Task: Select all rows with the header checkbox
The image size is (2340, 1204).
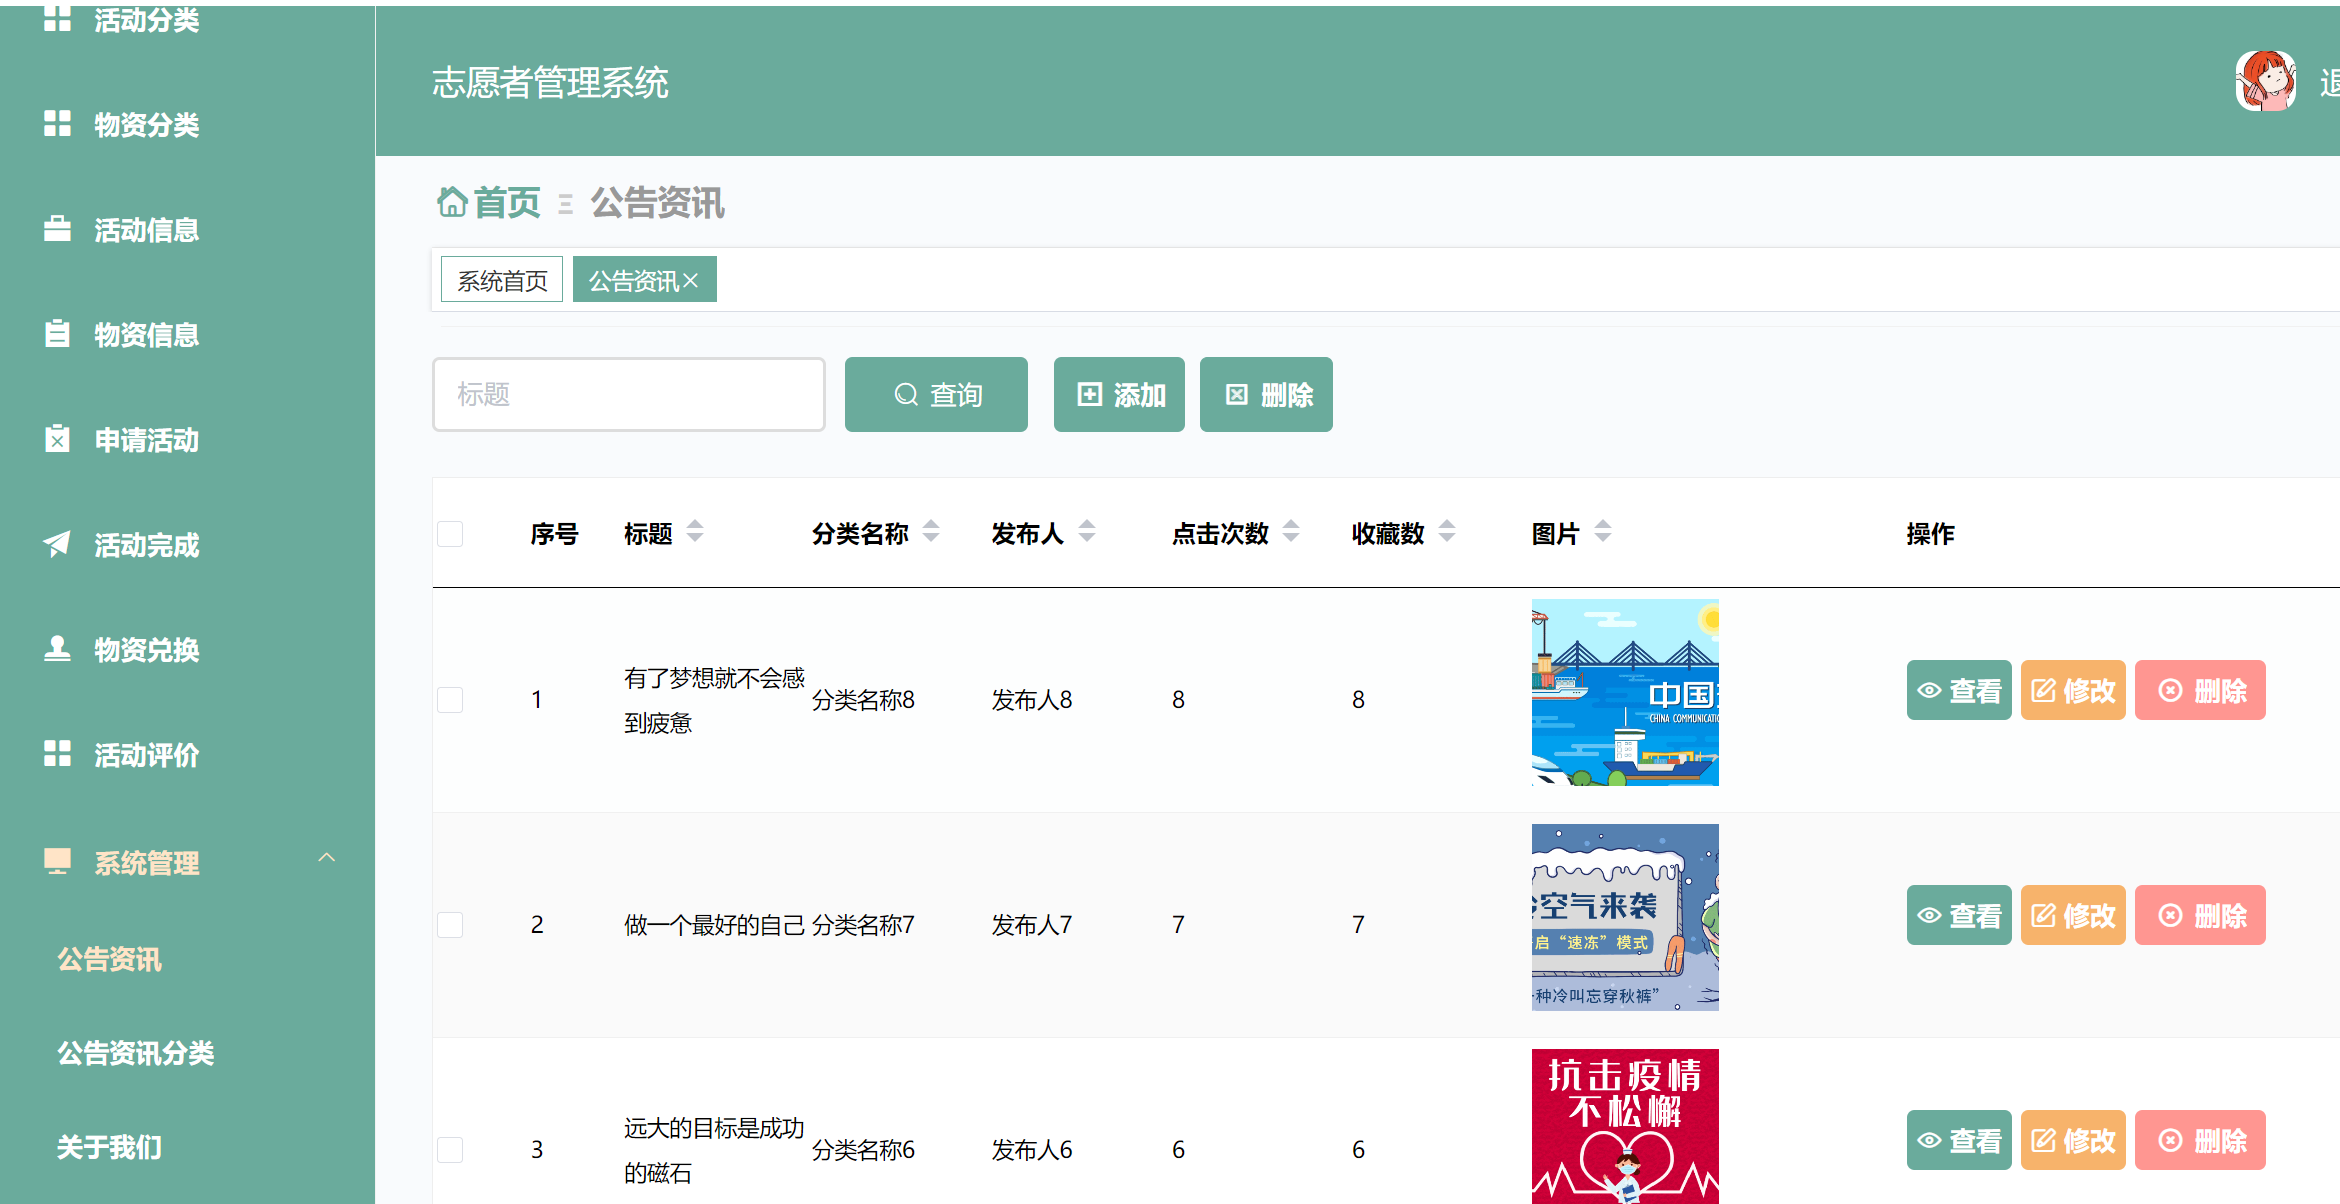Action: point(450,533)
